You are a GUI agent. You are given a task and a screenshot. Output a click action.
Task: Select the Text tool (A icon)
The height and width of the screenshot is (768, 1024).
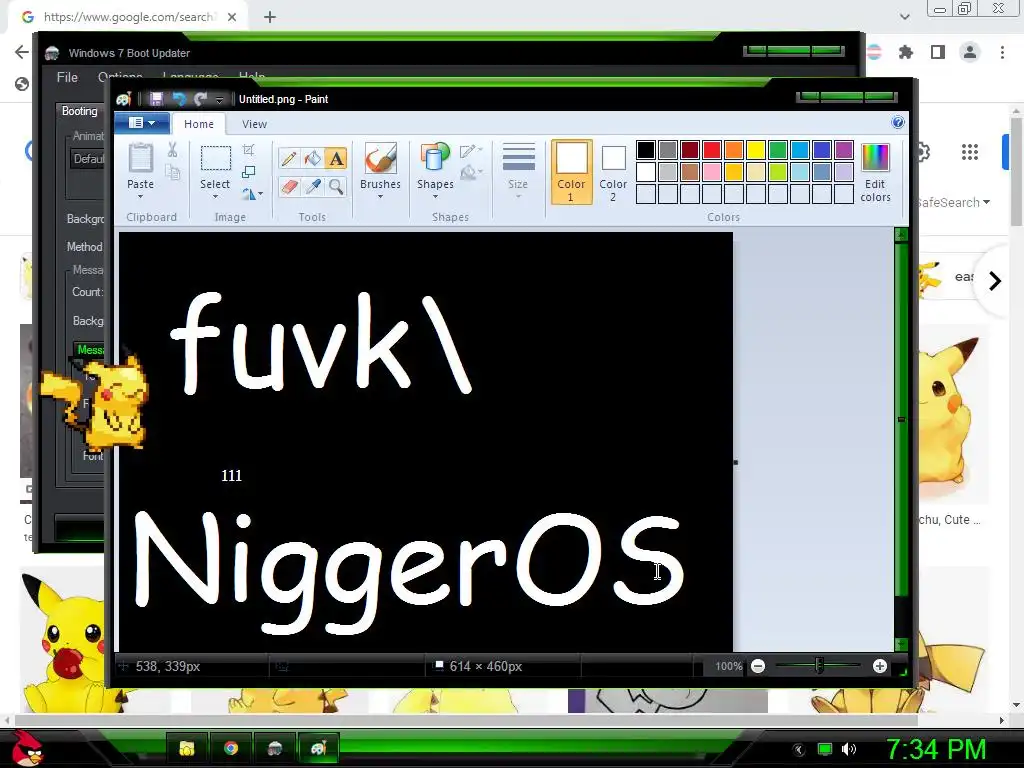tap(336, 158)
